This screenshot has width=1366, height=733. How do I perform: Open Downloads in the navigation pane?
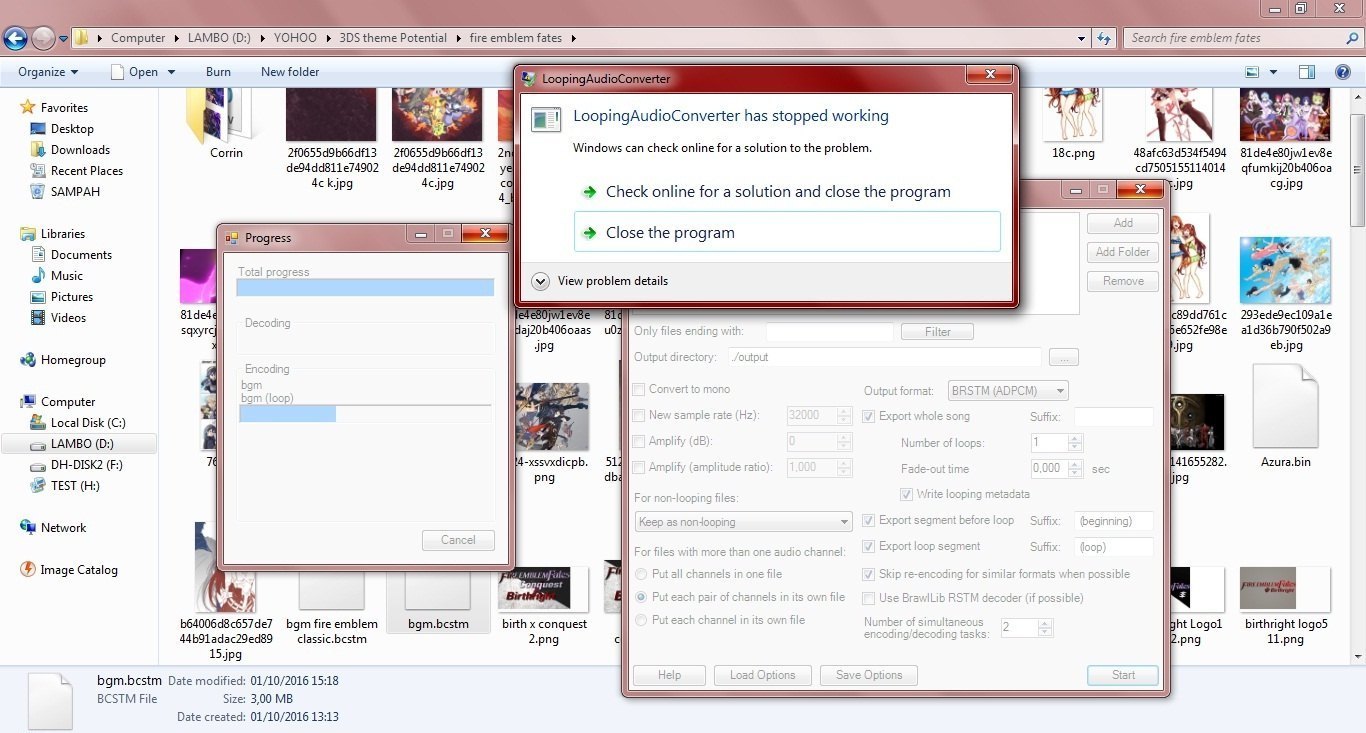coord(80,150)
